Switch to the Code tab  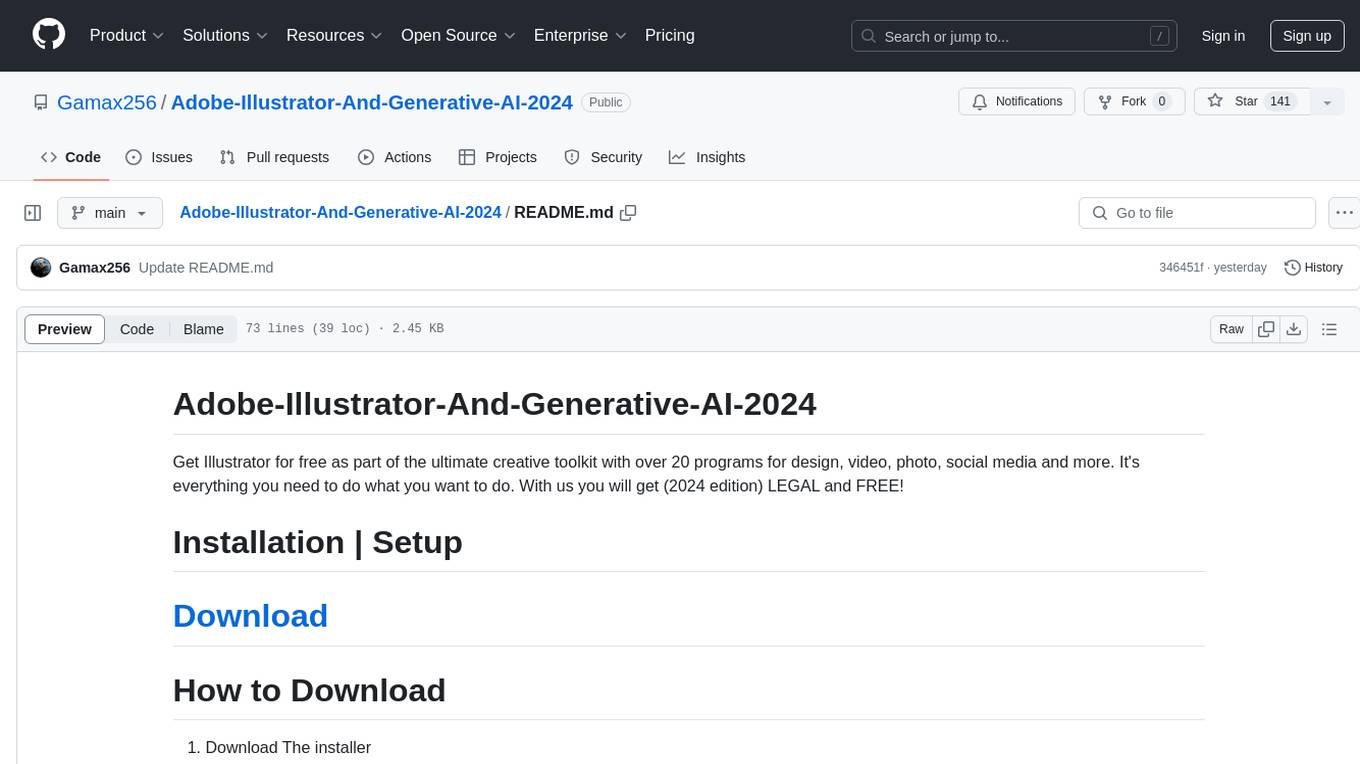[71, 157]
